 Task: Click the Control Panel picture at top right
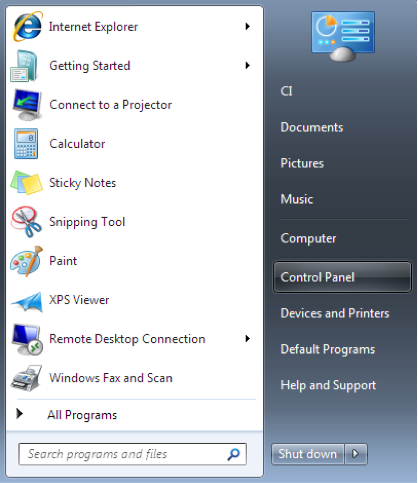[x=343, y=36]
